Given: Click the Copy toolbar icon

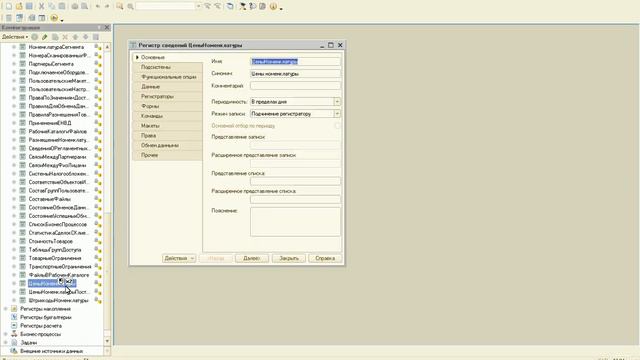Looking at the screenshot, I should [51, 6].
